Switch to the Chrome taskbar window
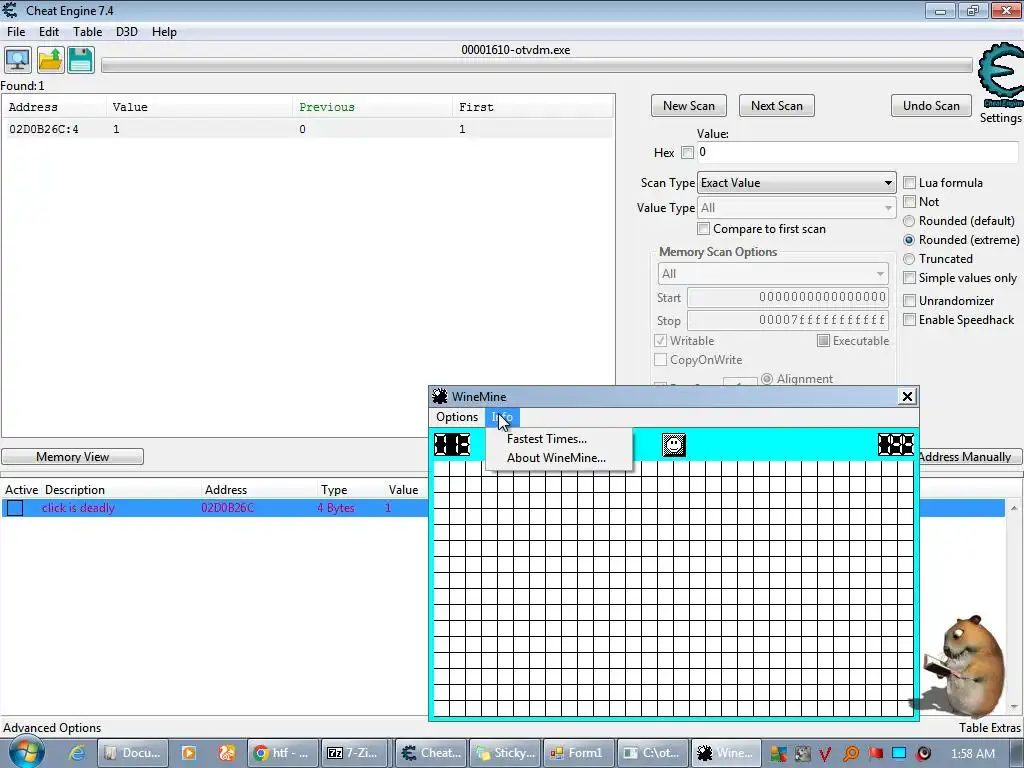 click(x=282, y=754)
